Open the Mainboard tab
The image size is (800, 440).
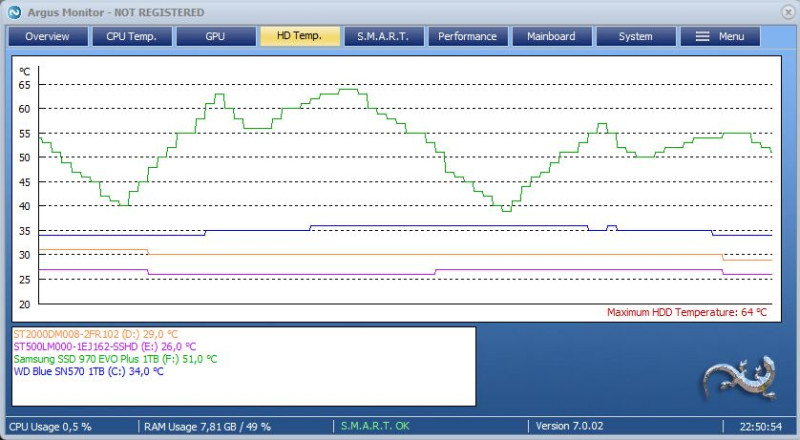click(552, 36)
